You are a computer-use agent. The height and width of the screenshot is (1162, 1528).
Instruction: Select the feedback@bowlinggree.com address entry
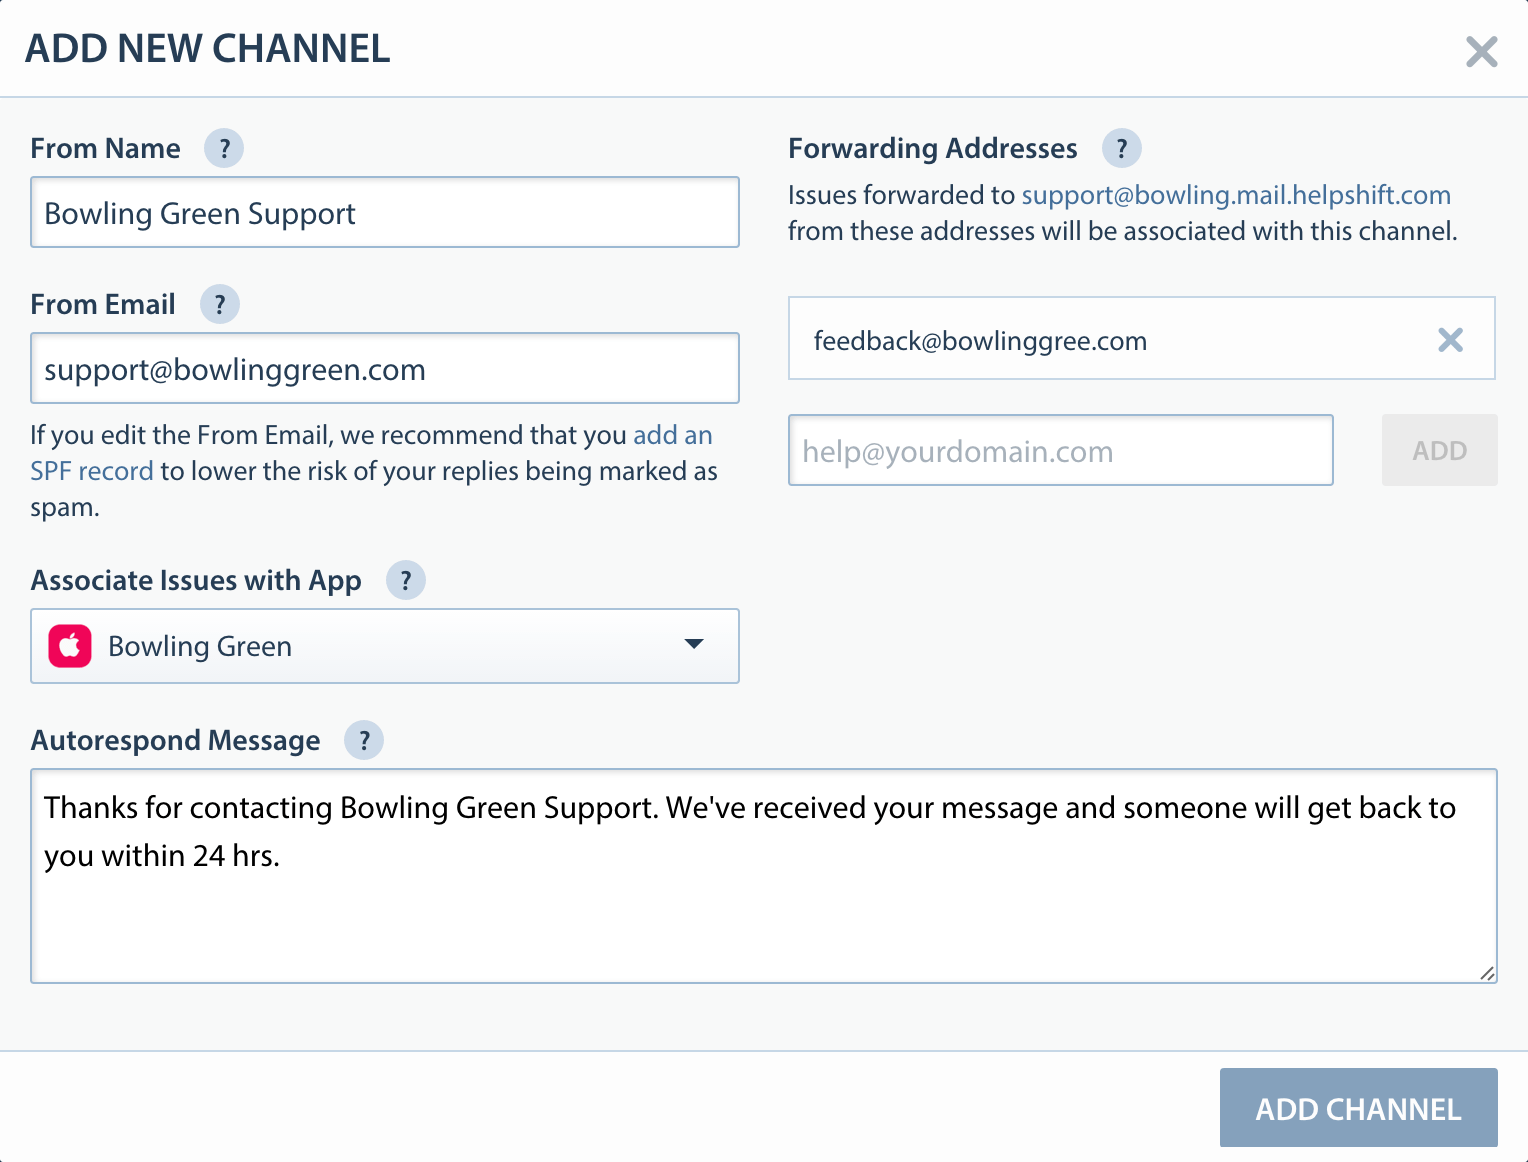[980, 341]
